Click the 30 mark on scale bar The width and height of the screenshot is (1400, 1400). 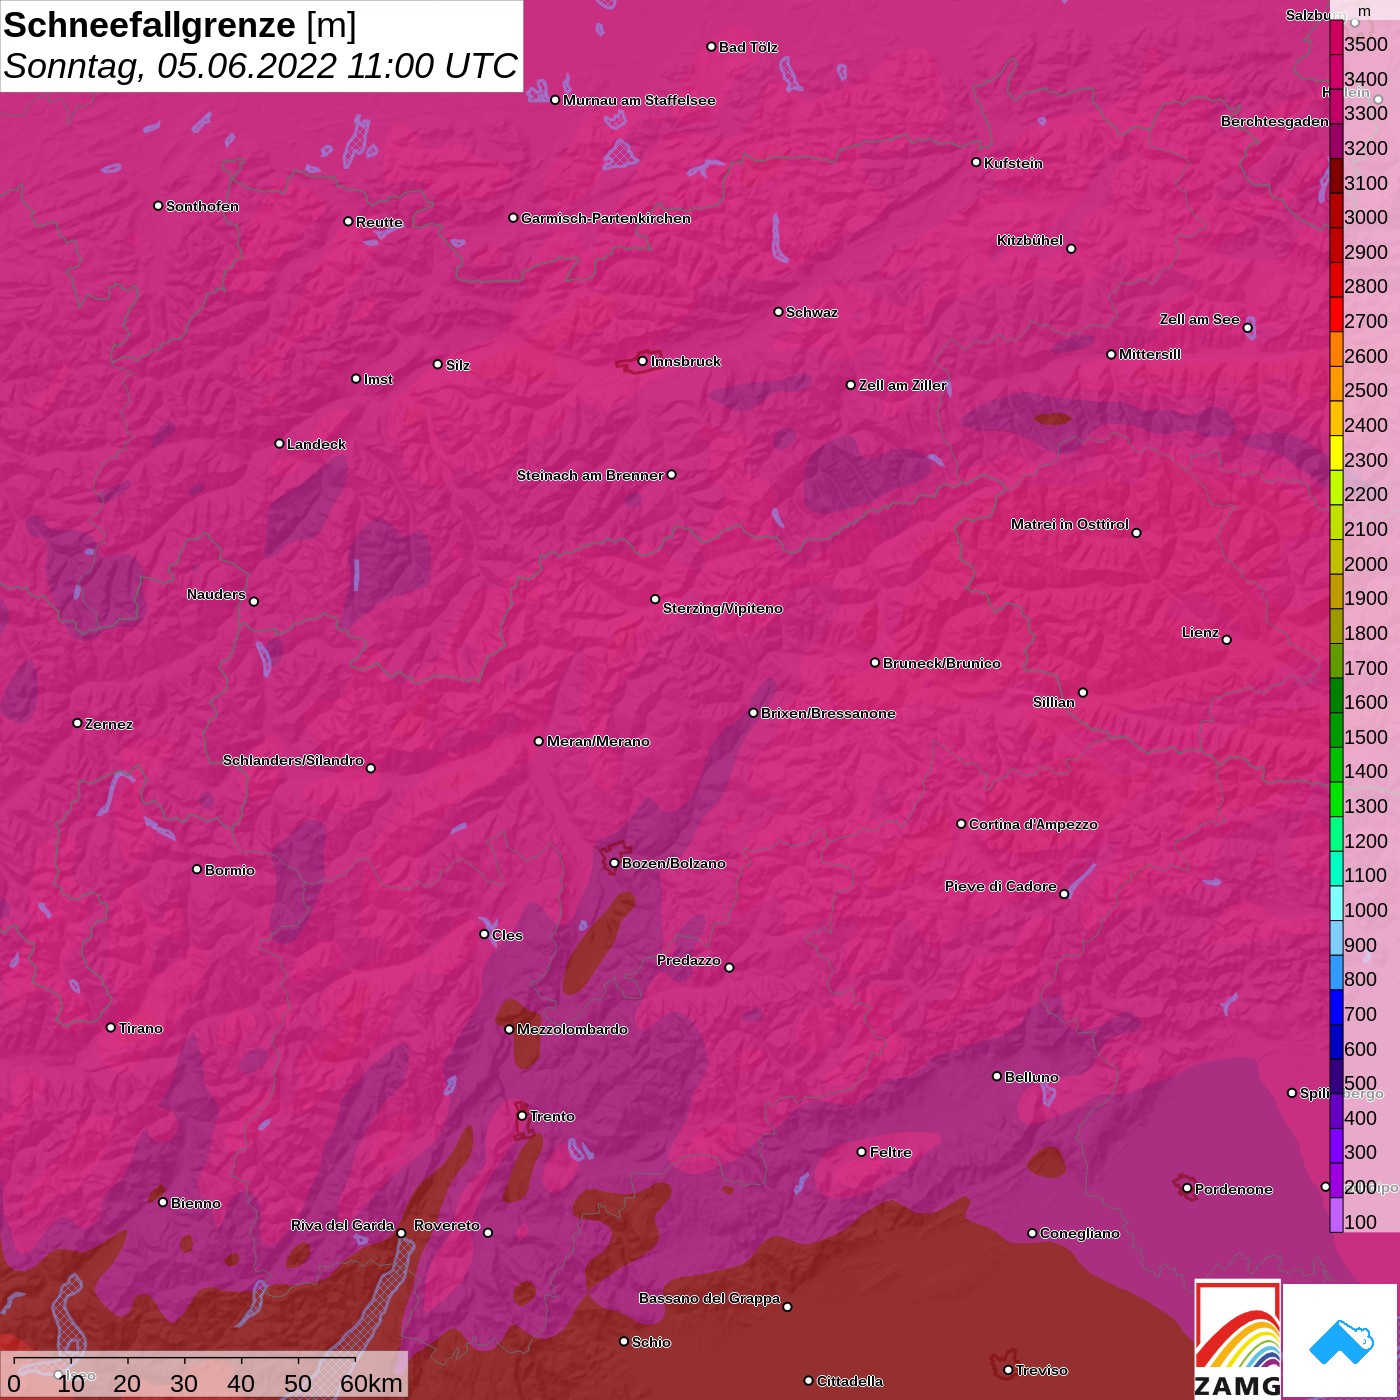(184, 1383)
